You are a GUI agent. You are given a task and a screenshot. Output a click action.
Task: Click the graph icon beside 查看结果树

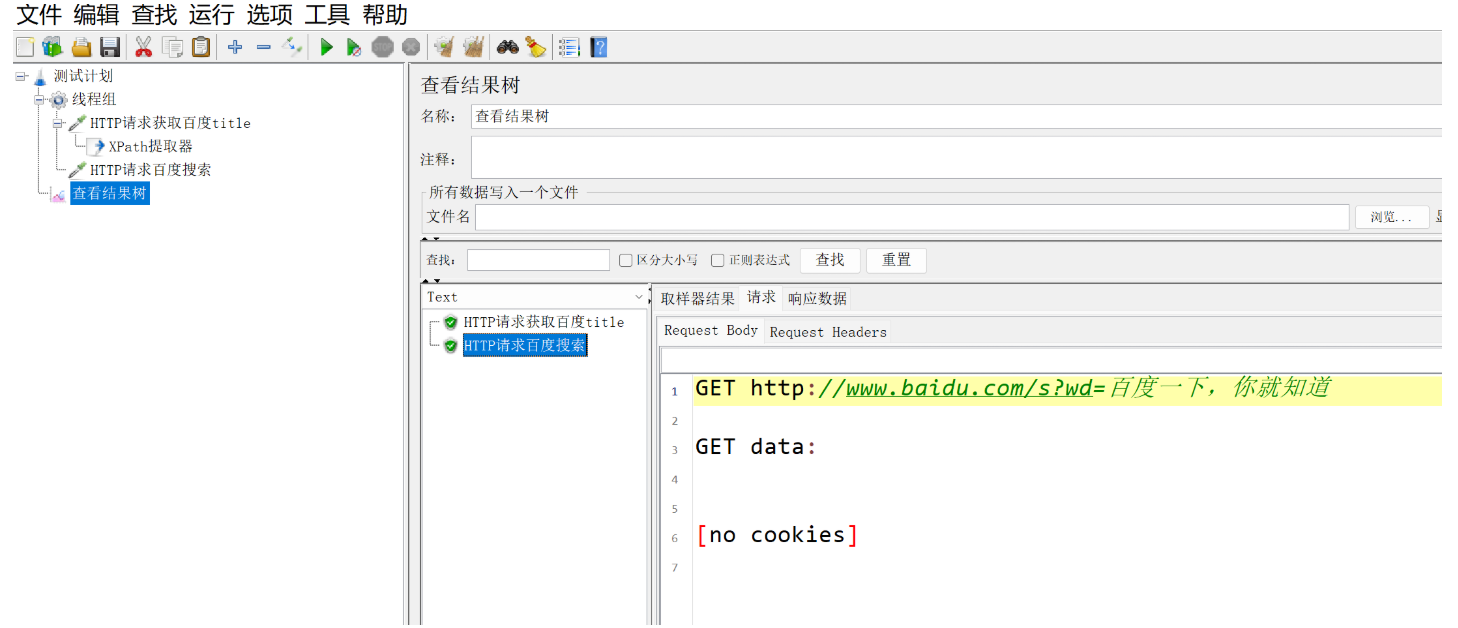point(58,194)
